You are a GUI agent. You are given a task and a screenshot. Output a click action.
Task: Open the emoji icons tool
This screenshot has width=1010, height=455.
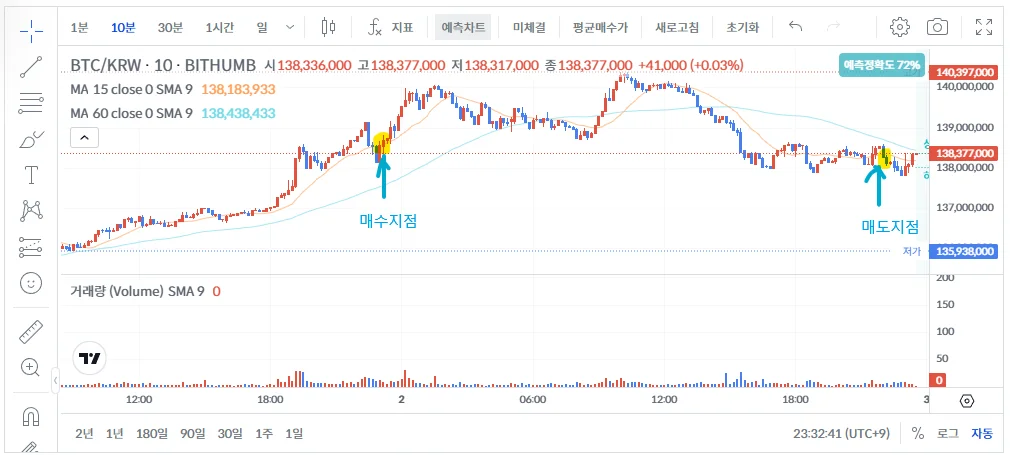pyautogui.click(x=31, y=283)
